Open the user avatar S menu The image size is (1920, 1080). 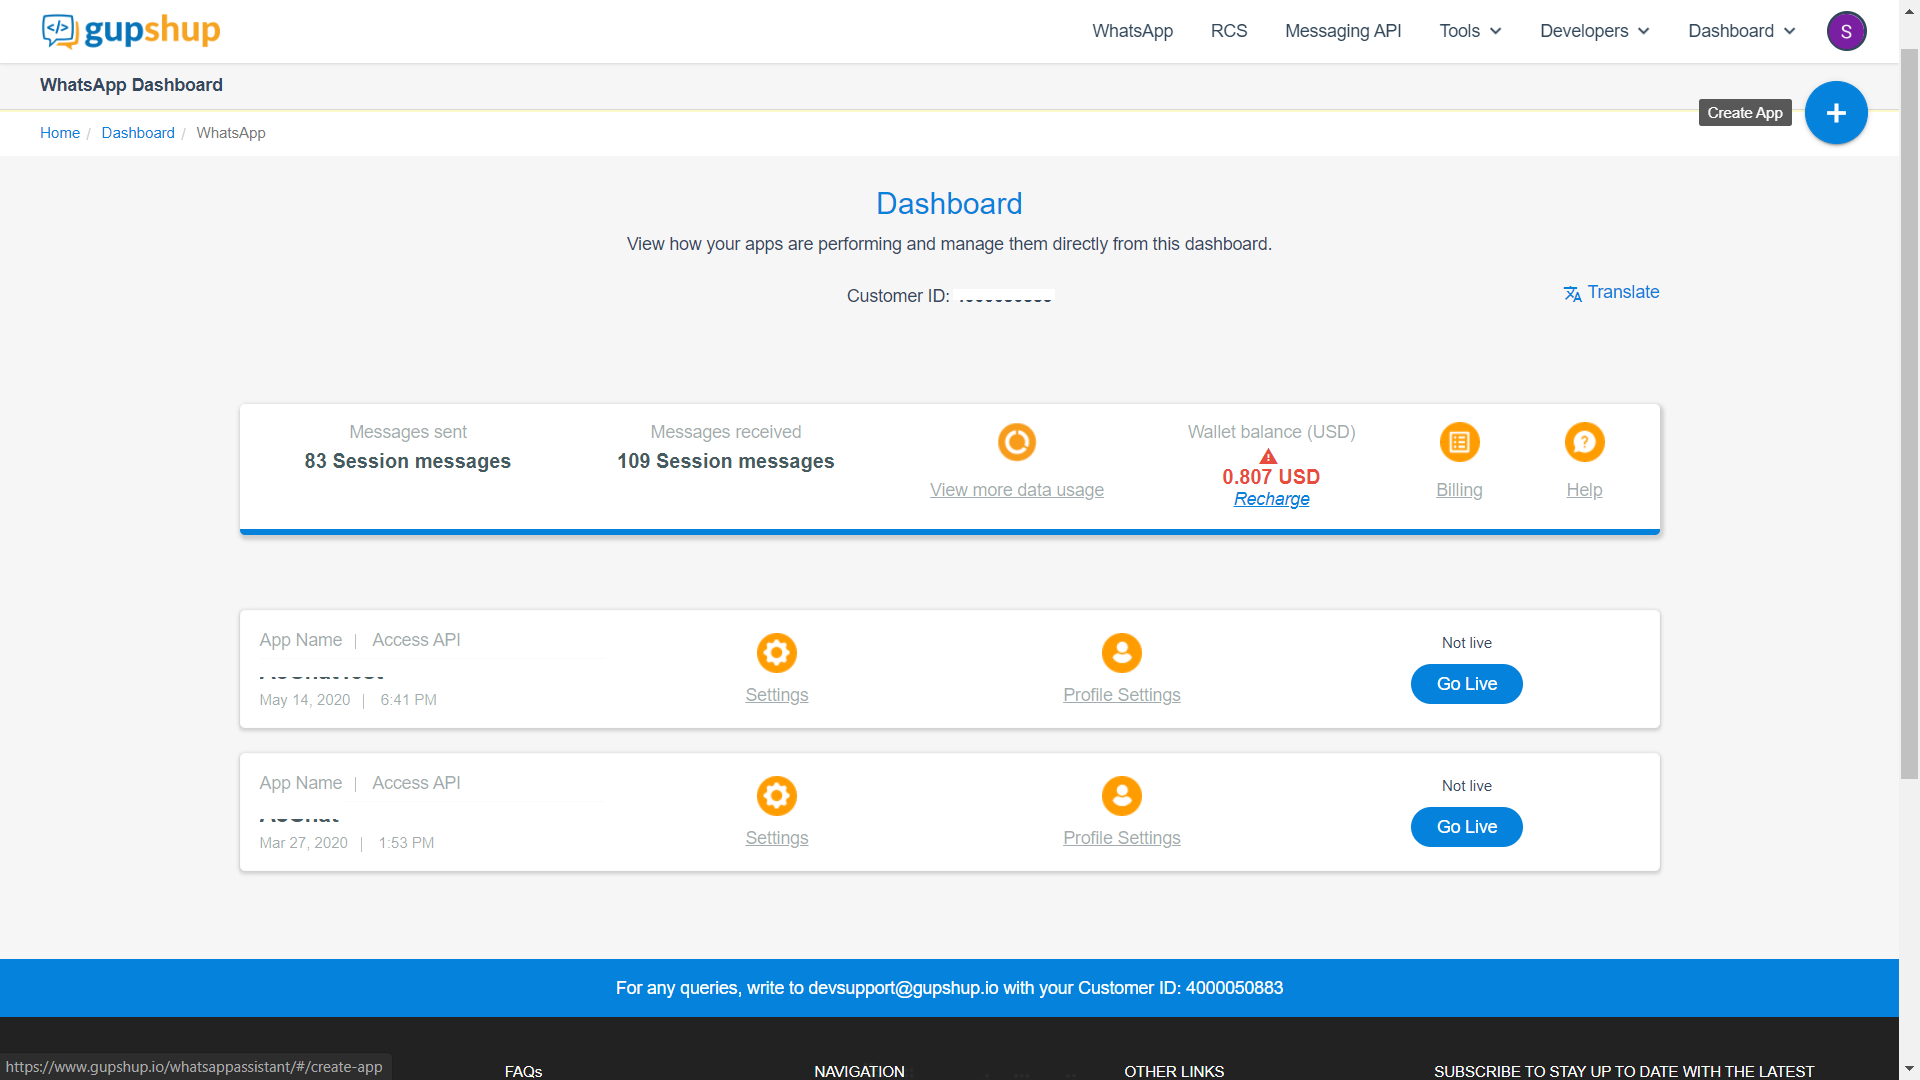(1846, 31)
